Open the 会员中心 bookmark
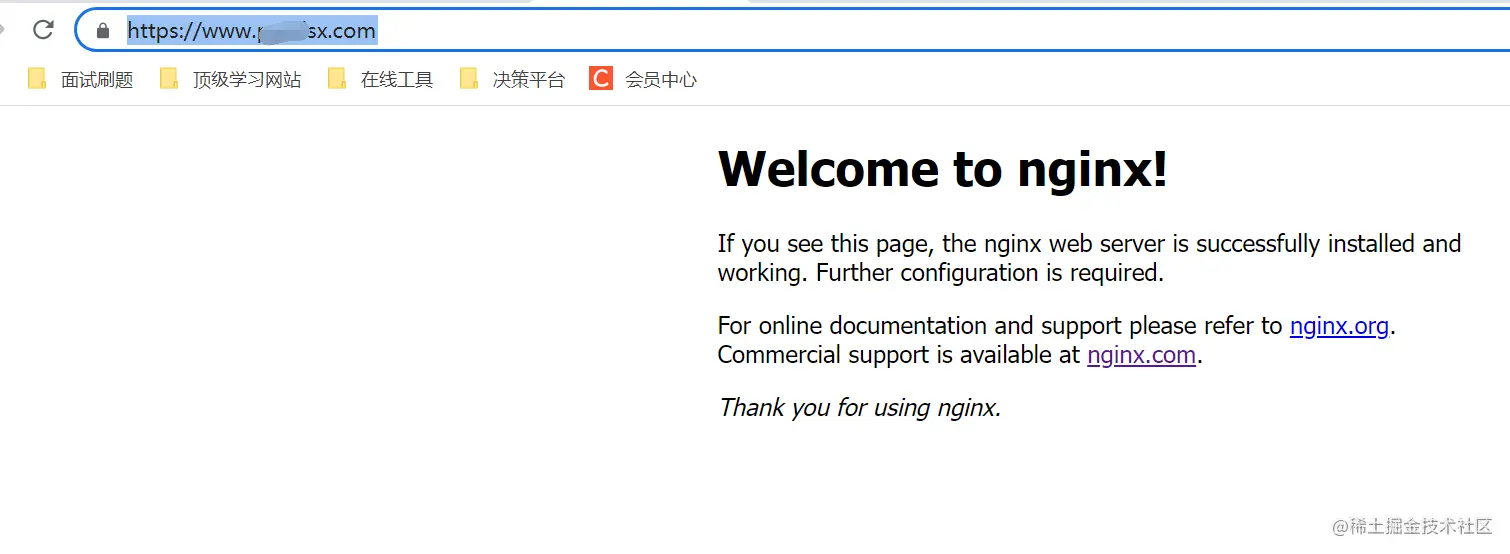The image size is (1510, 554). point(643,79)
